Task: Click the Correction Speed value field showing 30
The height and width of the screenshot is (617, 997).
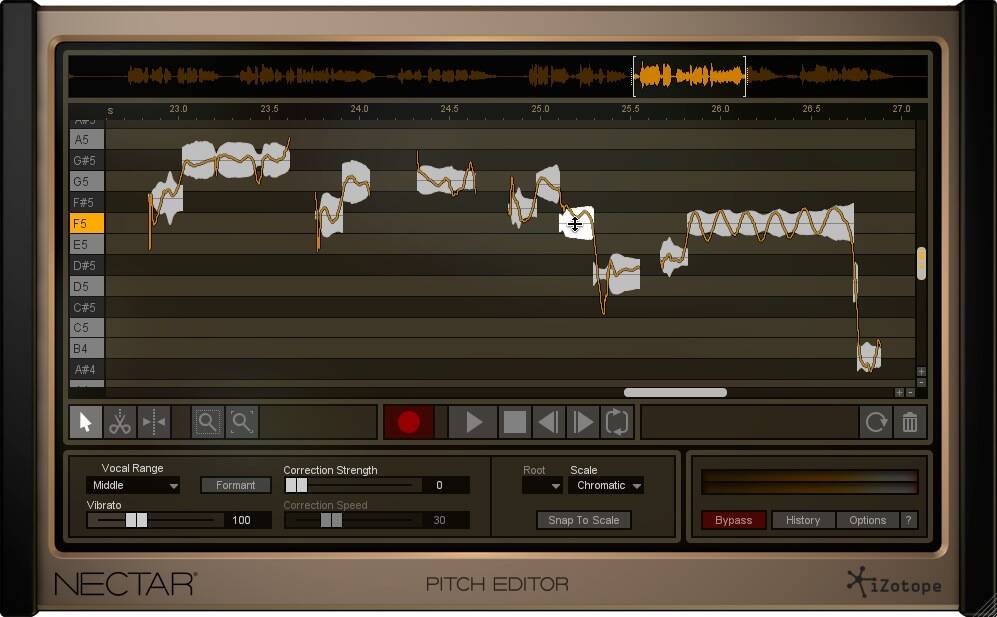Action: point(446,520)
